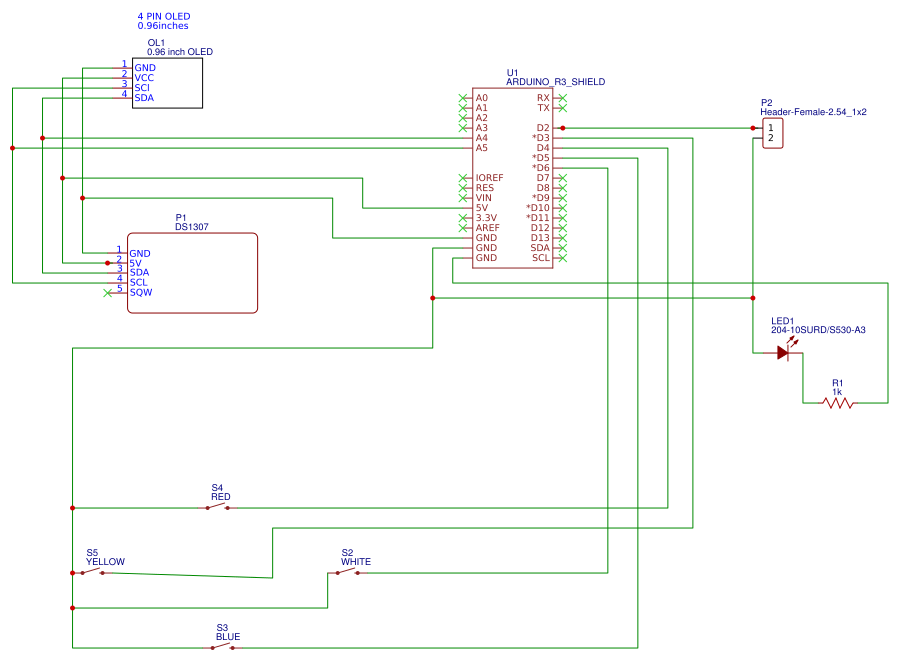Click the "DS1307" name label
Image resolution: width=898 pixels, height=660 pixels.
[192, 227]
